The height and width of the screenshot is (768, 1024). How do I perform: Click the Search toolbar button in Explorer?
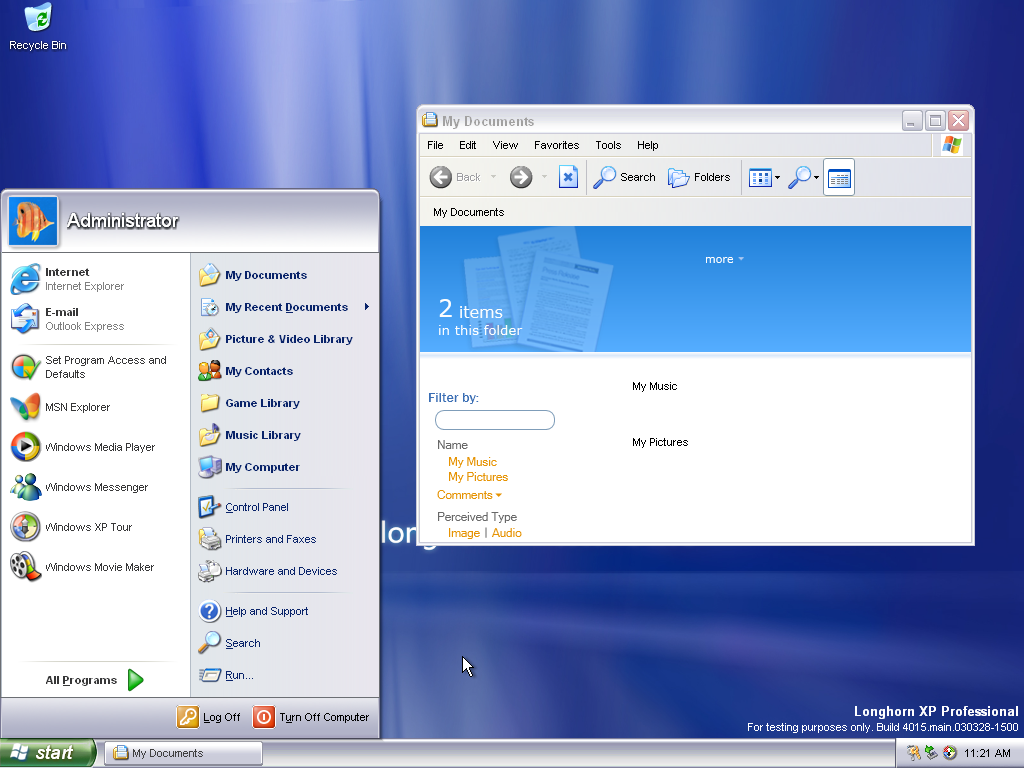coord(625,177)
